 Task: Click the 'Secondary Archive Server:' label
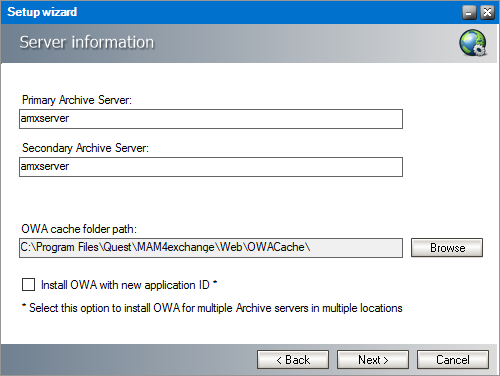pyautogui.click(x=85, y=148)
